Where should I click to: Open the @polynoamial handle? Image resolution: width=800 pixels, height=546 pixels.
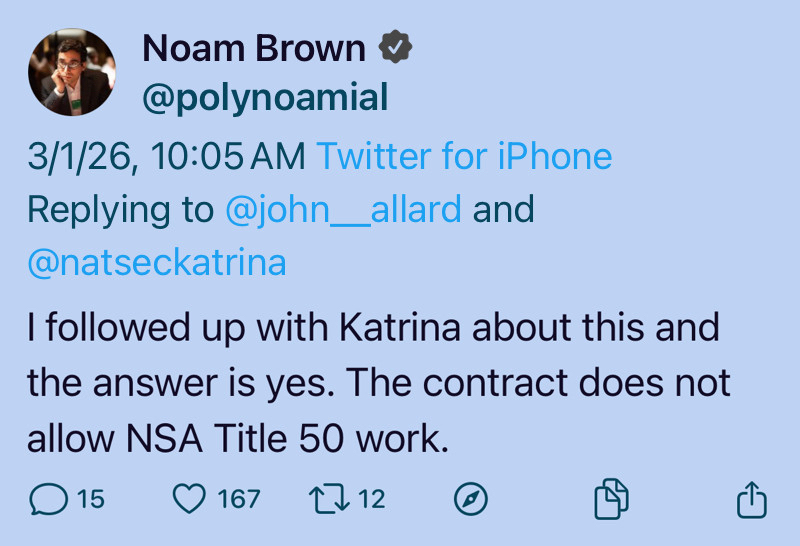click(265, 97)
